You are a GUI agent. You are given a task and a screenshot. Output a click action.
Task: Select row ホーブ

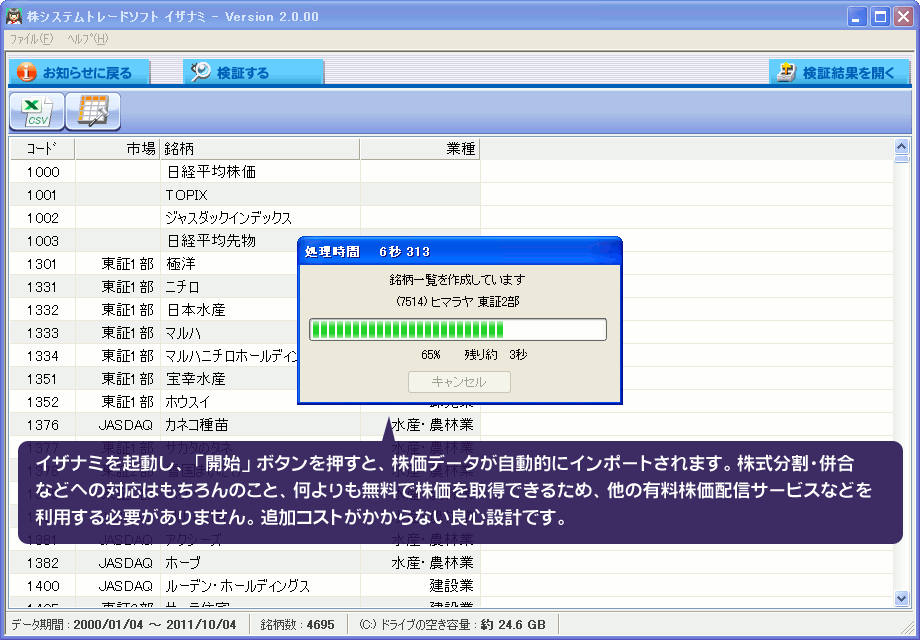coord(452,563)
